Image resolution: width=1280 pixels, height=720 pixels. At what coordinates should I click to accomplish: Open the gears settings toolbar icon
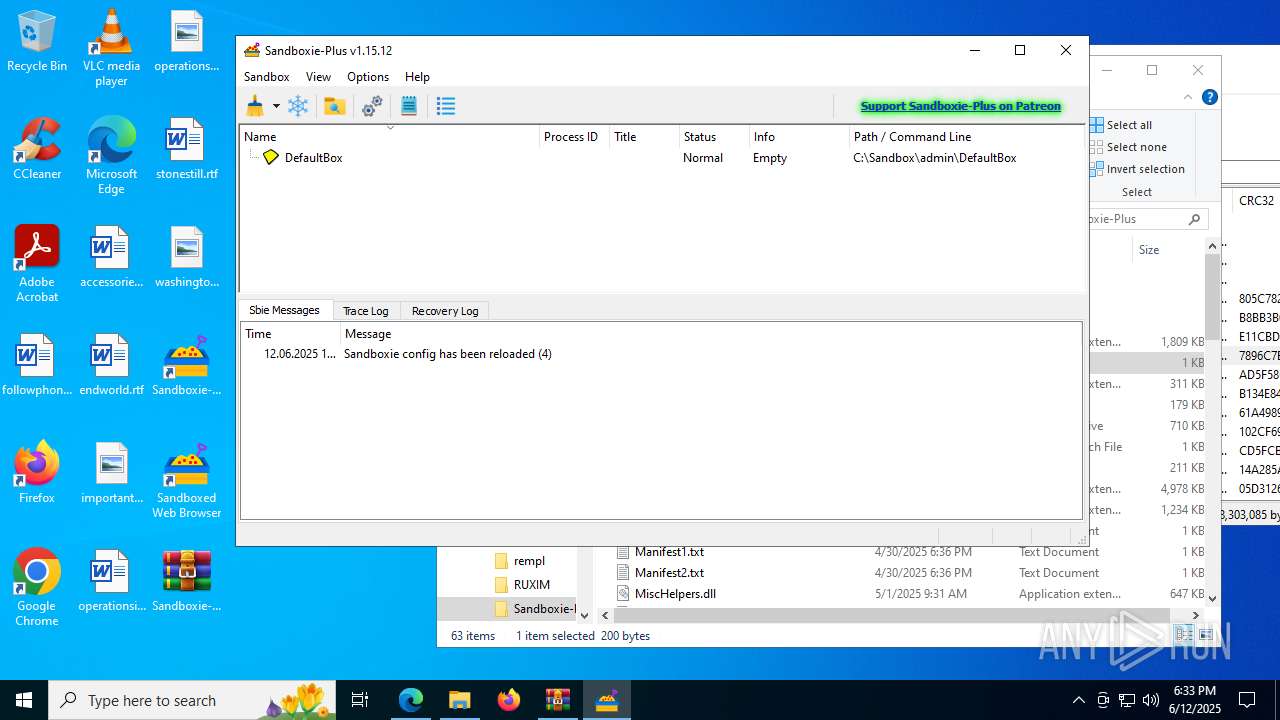click(372, 106)
